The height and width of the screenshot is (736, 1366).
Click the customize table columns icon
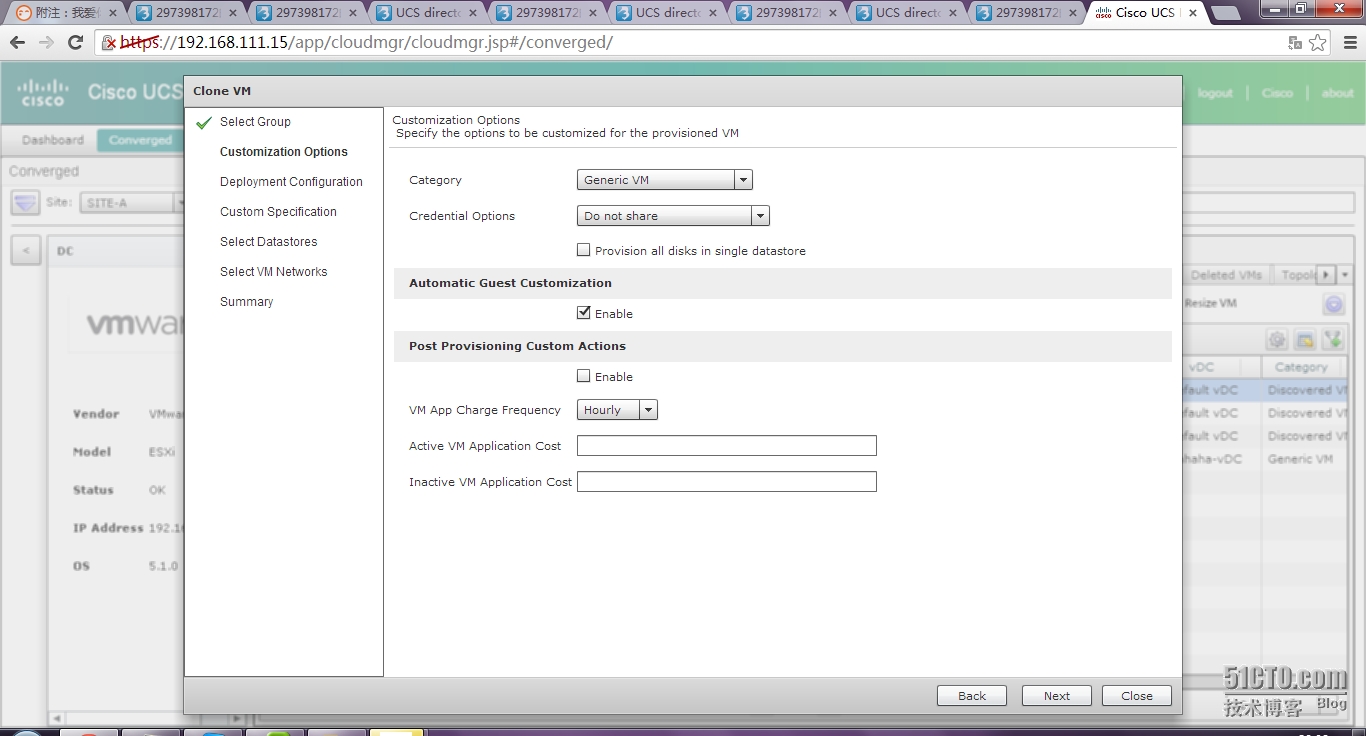coord(1305,340)
